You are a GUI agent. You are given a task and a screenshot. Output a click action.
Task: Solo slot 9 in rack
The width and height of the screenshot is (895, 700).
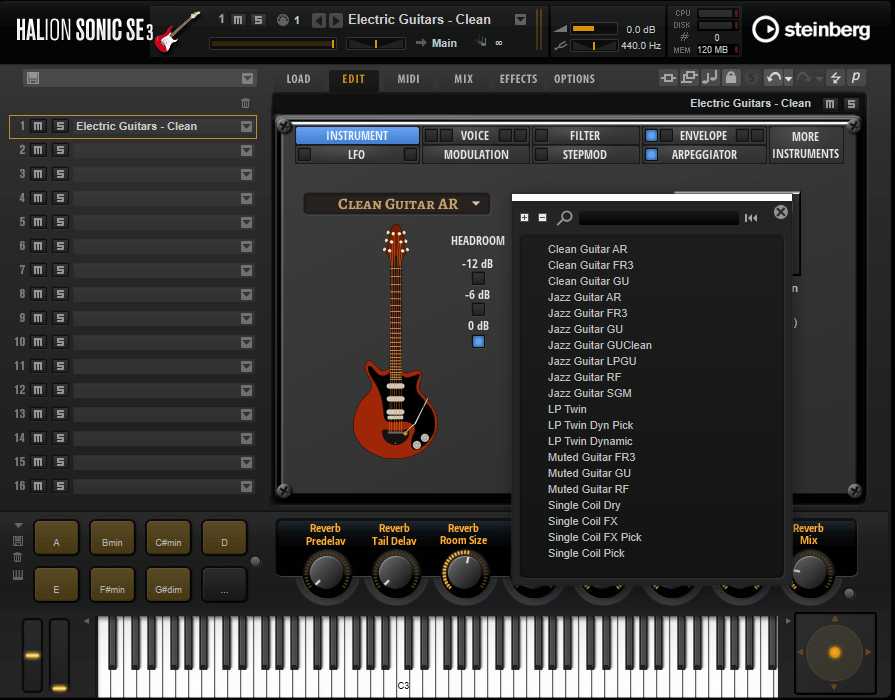tap(60, 318)
